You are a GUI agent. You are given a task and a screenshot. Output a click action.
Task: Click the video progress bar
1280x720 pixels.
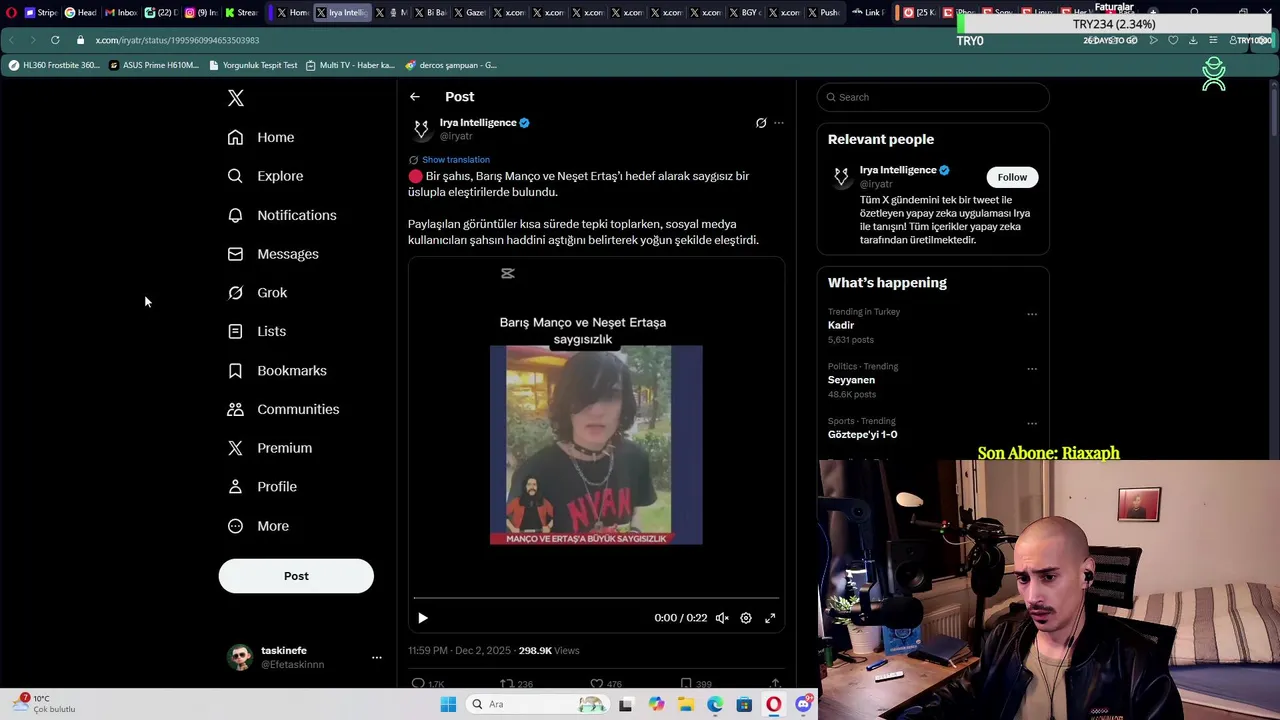pyautogui.click(x=596, y=598)
